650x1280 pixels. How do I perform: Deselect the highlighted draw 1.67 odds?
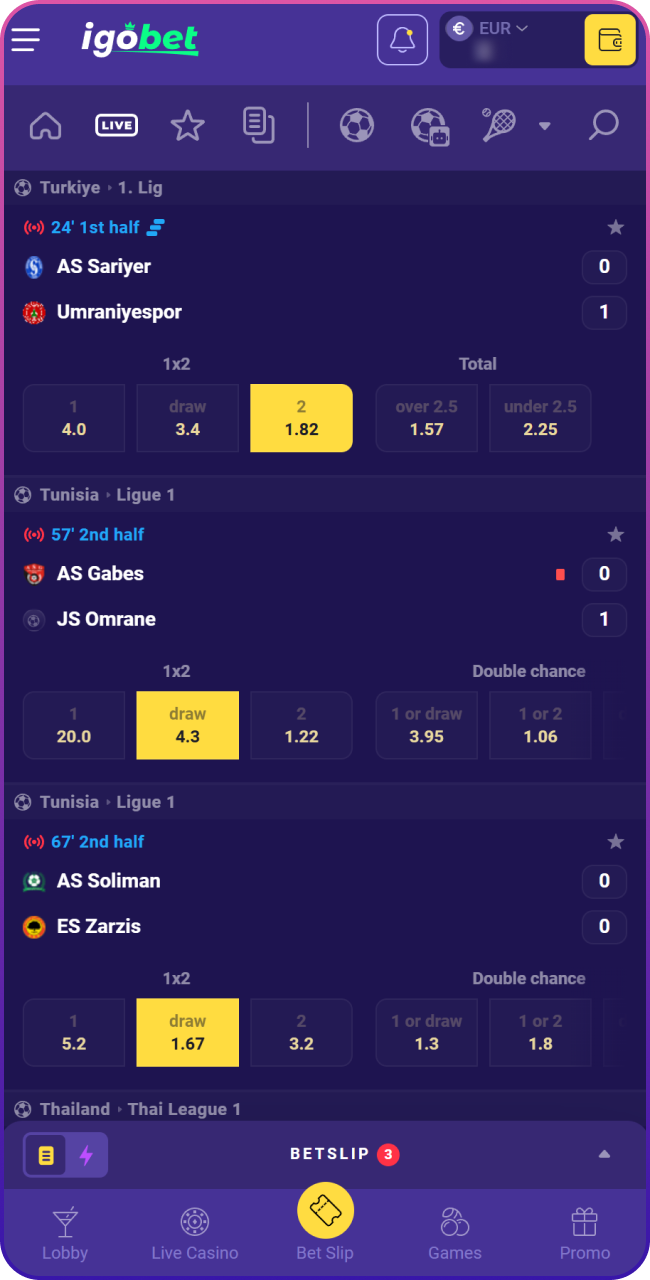click(x=187, y=1032)
